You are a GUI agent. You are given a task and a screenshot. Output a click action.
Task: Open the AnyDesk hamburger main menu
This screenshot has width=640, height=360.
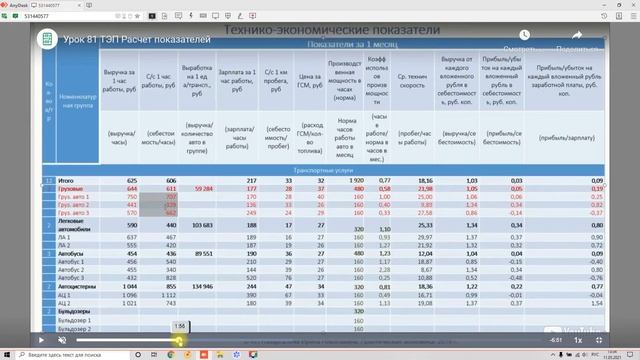point(633,16)
